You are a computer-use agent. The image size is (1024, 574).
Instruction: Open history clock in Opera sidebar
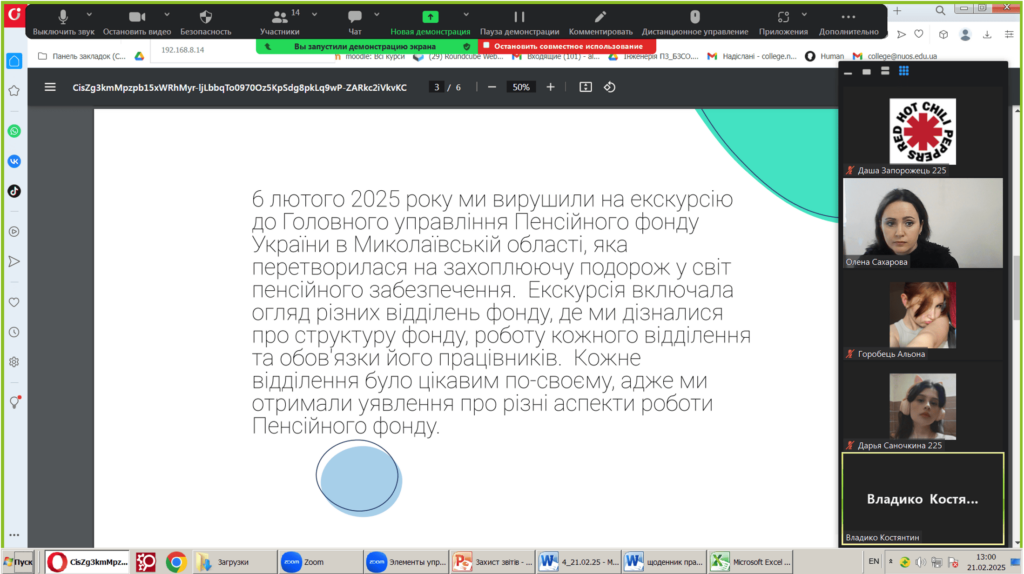coord(14,332)
